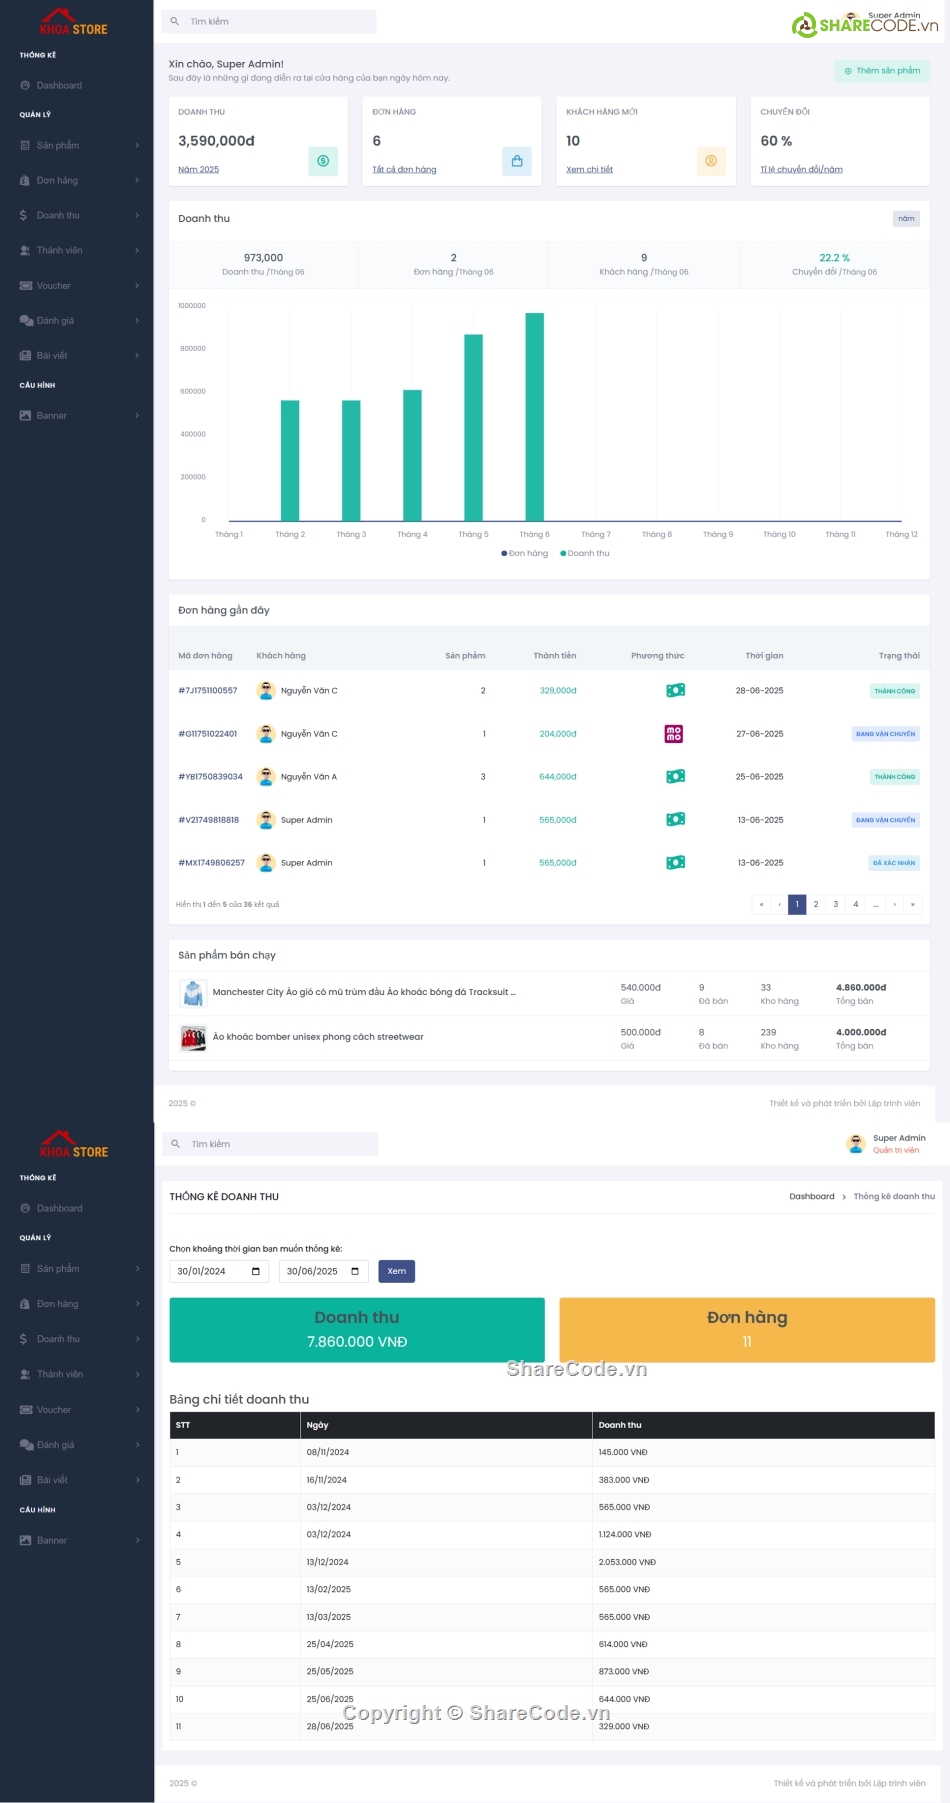Go to page 3 of recent orders
The height and width of the screenshot is (1803, 950).
(x=836, y=904)
